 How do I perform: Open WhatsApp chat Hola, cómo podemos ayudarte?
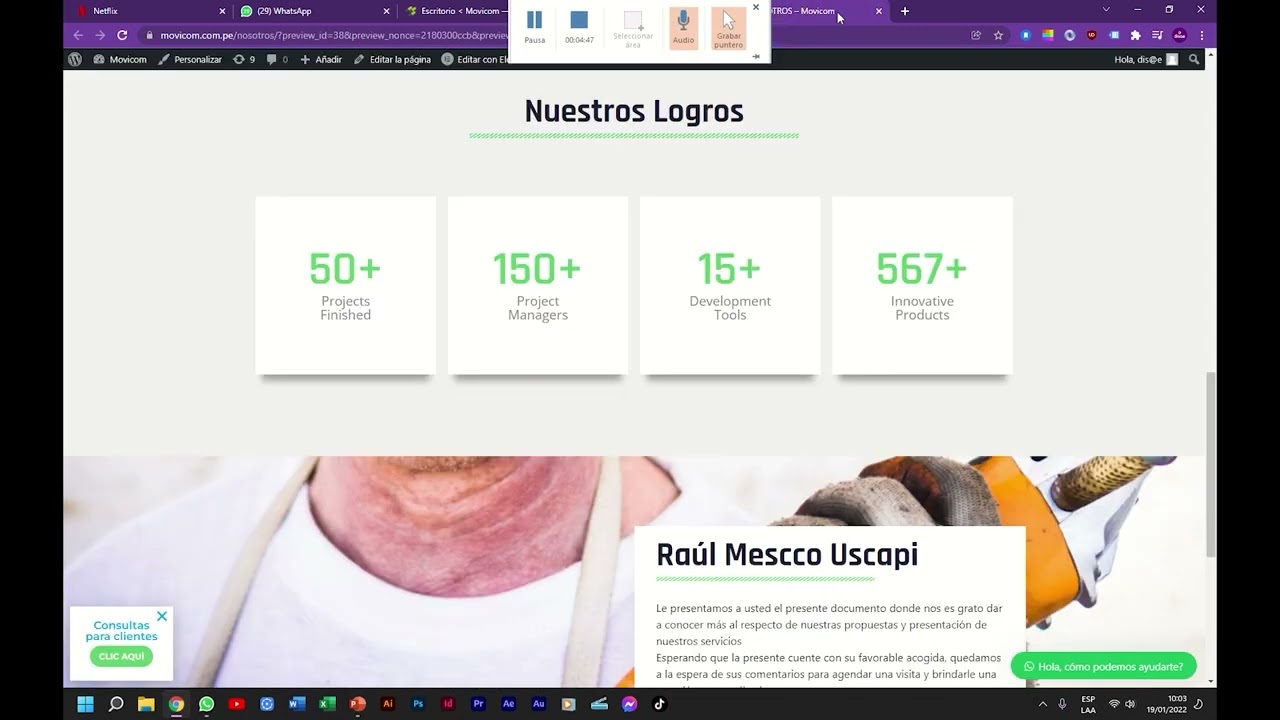pos(1103,666)
